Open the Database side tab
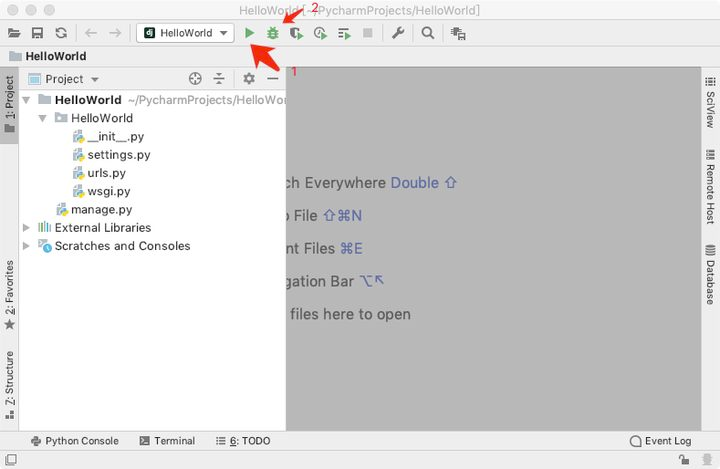This screenshot has height=469, width=720. click(710, 275)
